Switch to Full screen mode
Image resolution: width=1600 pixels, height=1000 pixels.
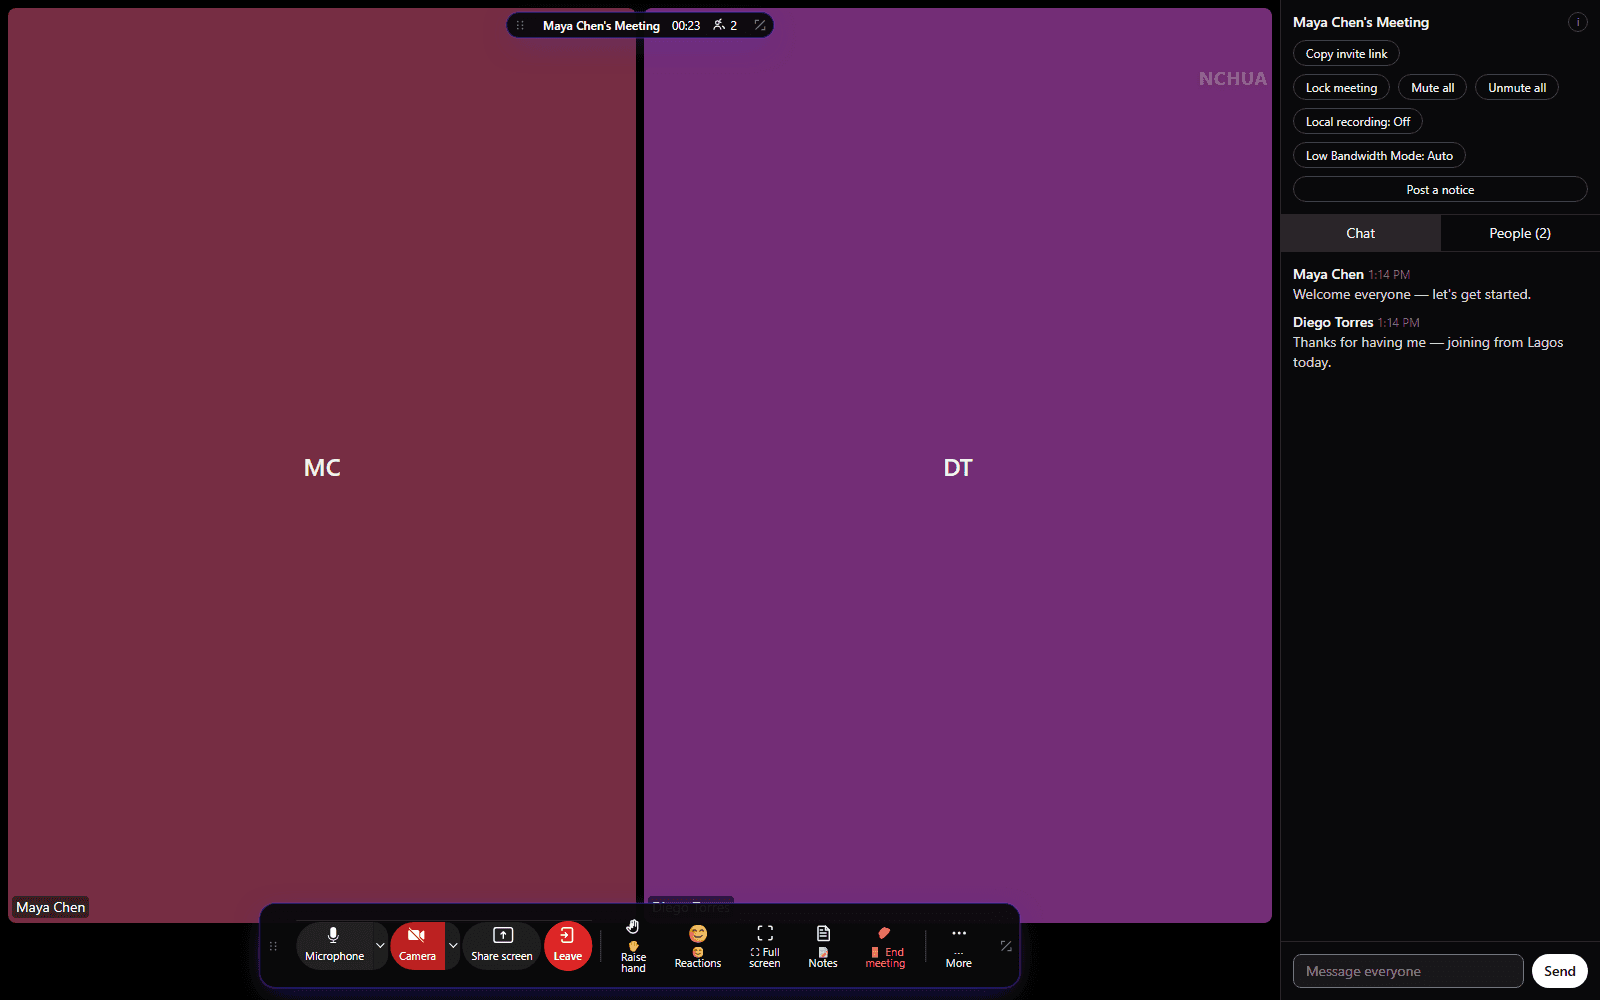pos(765,946)
